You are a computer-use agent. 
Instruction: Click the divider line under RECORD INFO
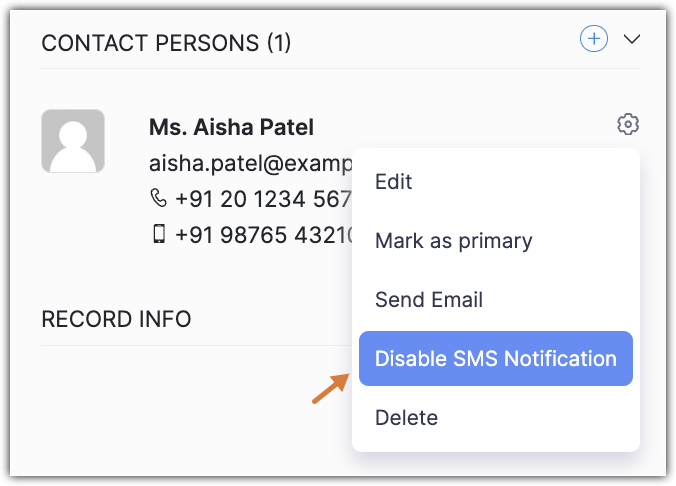(x=190, y=346)
